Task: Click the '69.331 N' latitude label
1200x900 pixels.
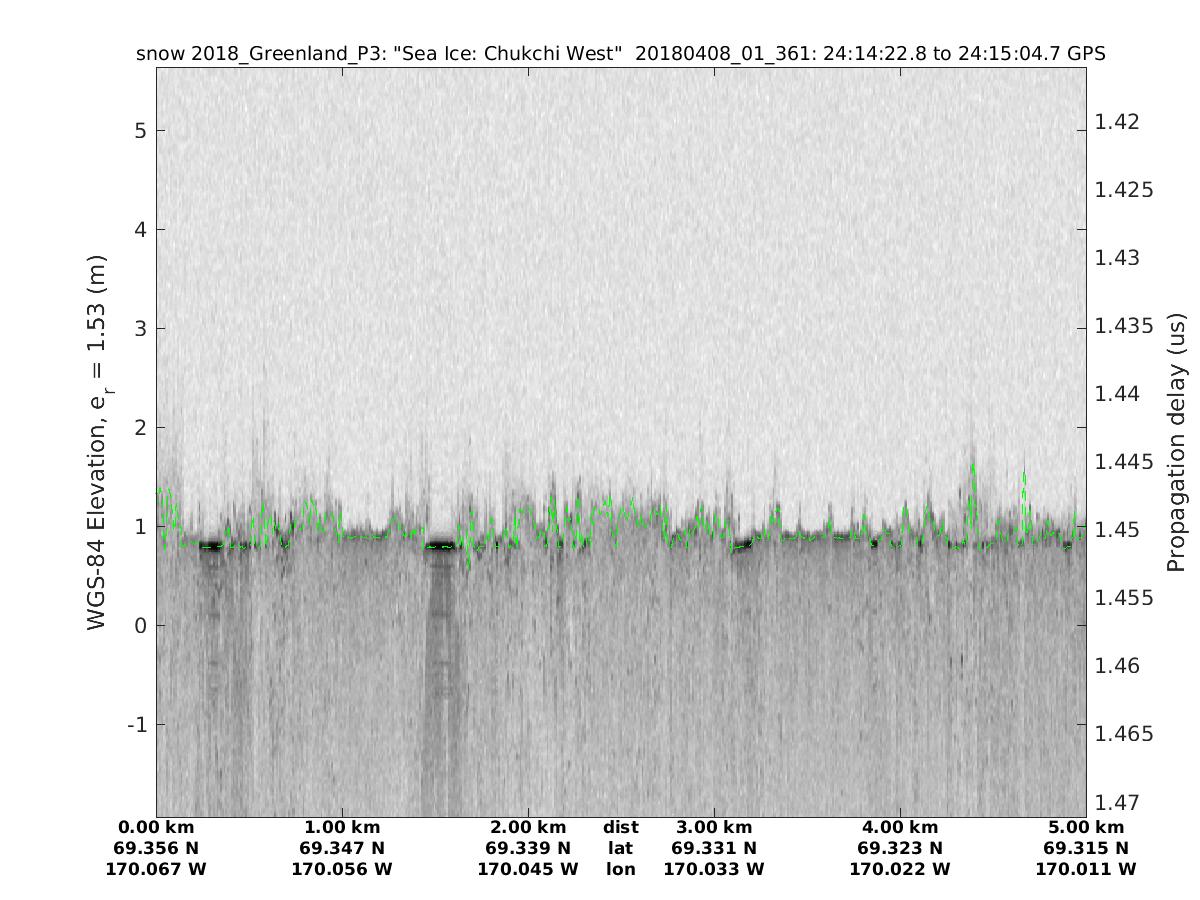Action: (714, 848)
